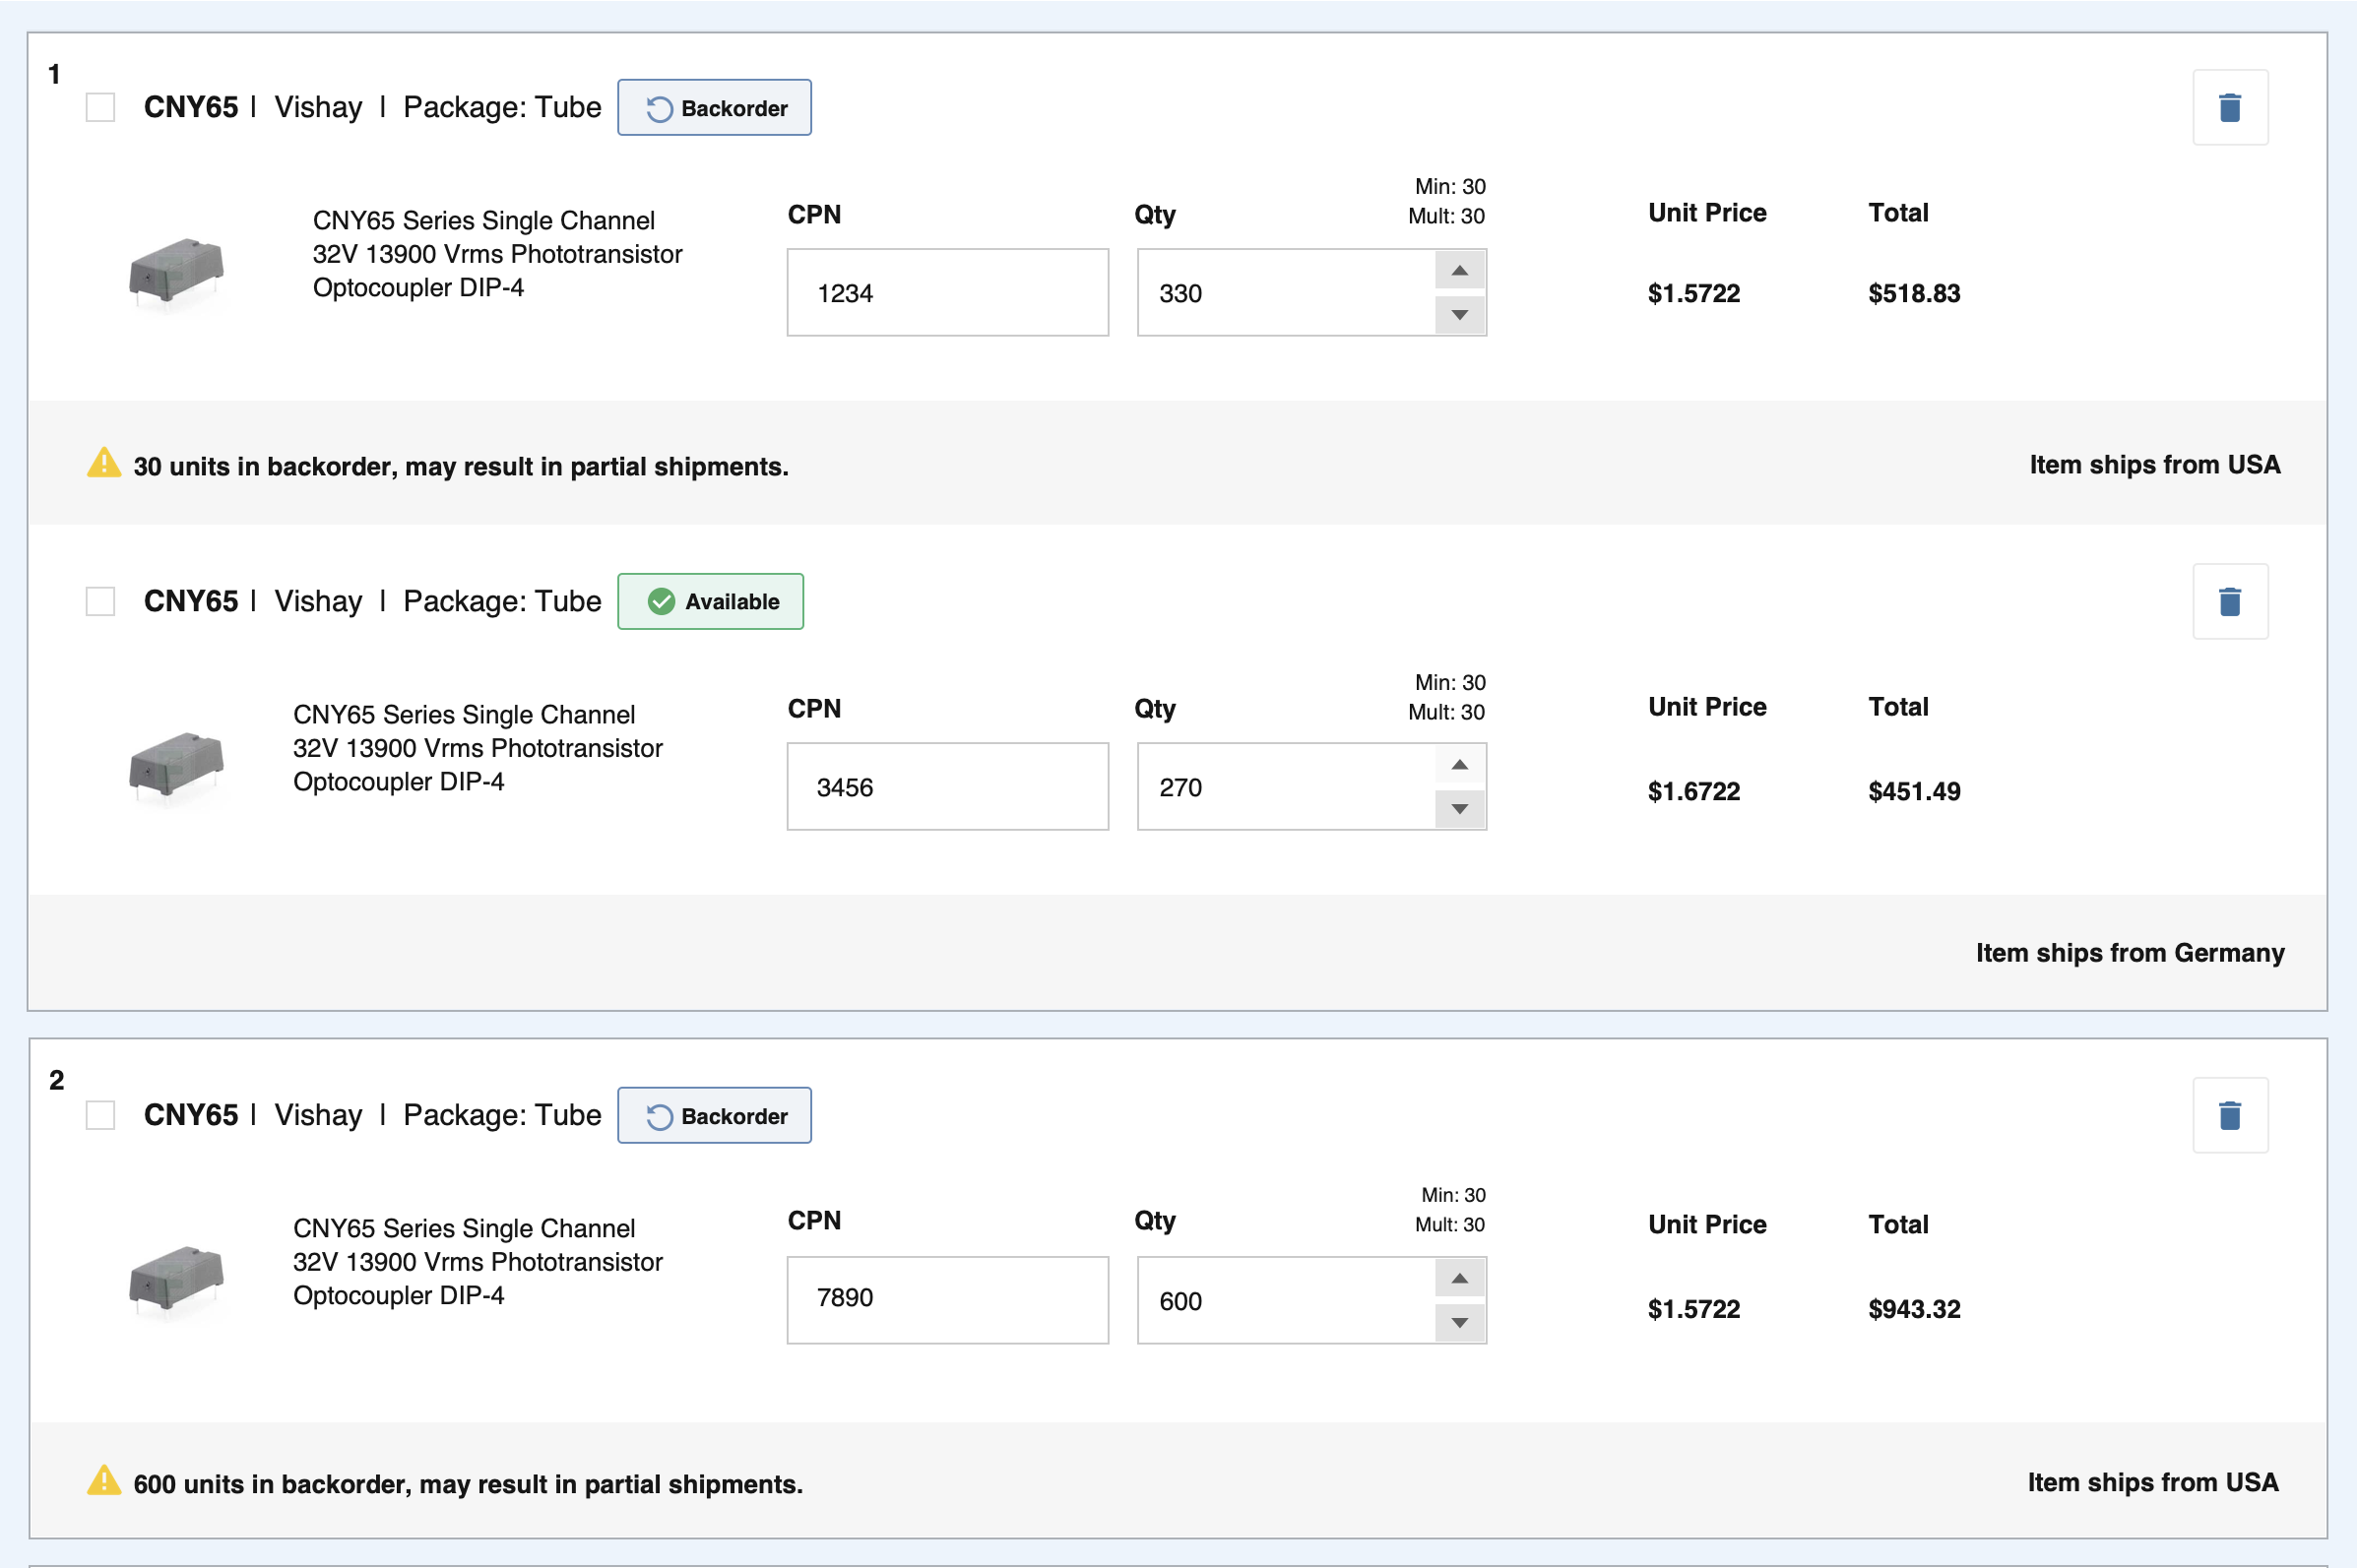Select checkbox next to the Available CNY65 item

[100, 601]
